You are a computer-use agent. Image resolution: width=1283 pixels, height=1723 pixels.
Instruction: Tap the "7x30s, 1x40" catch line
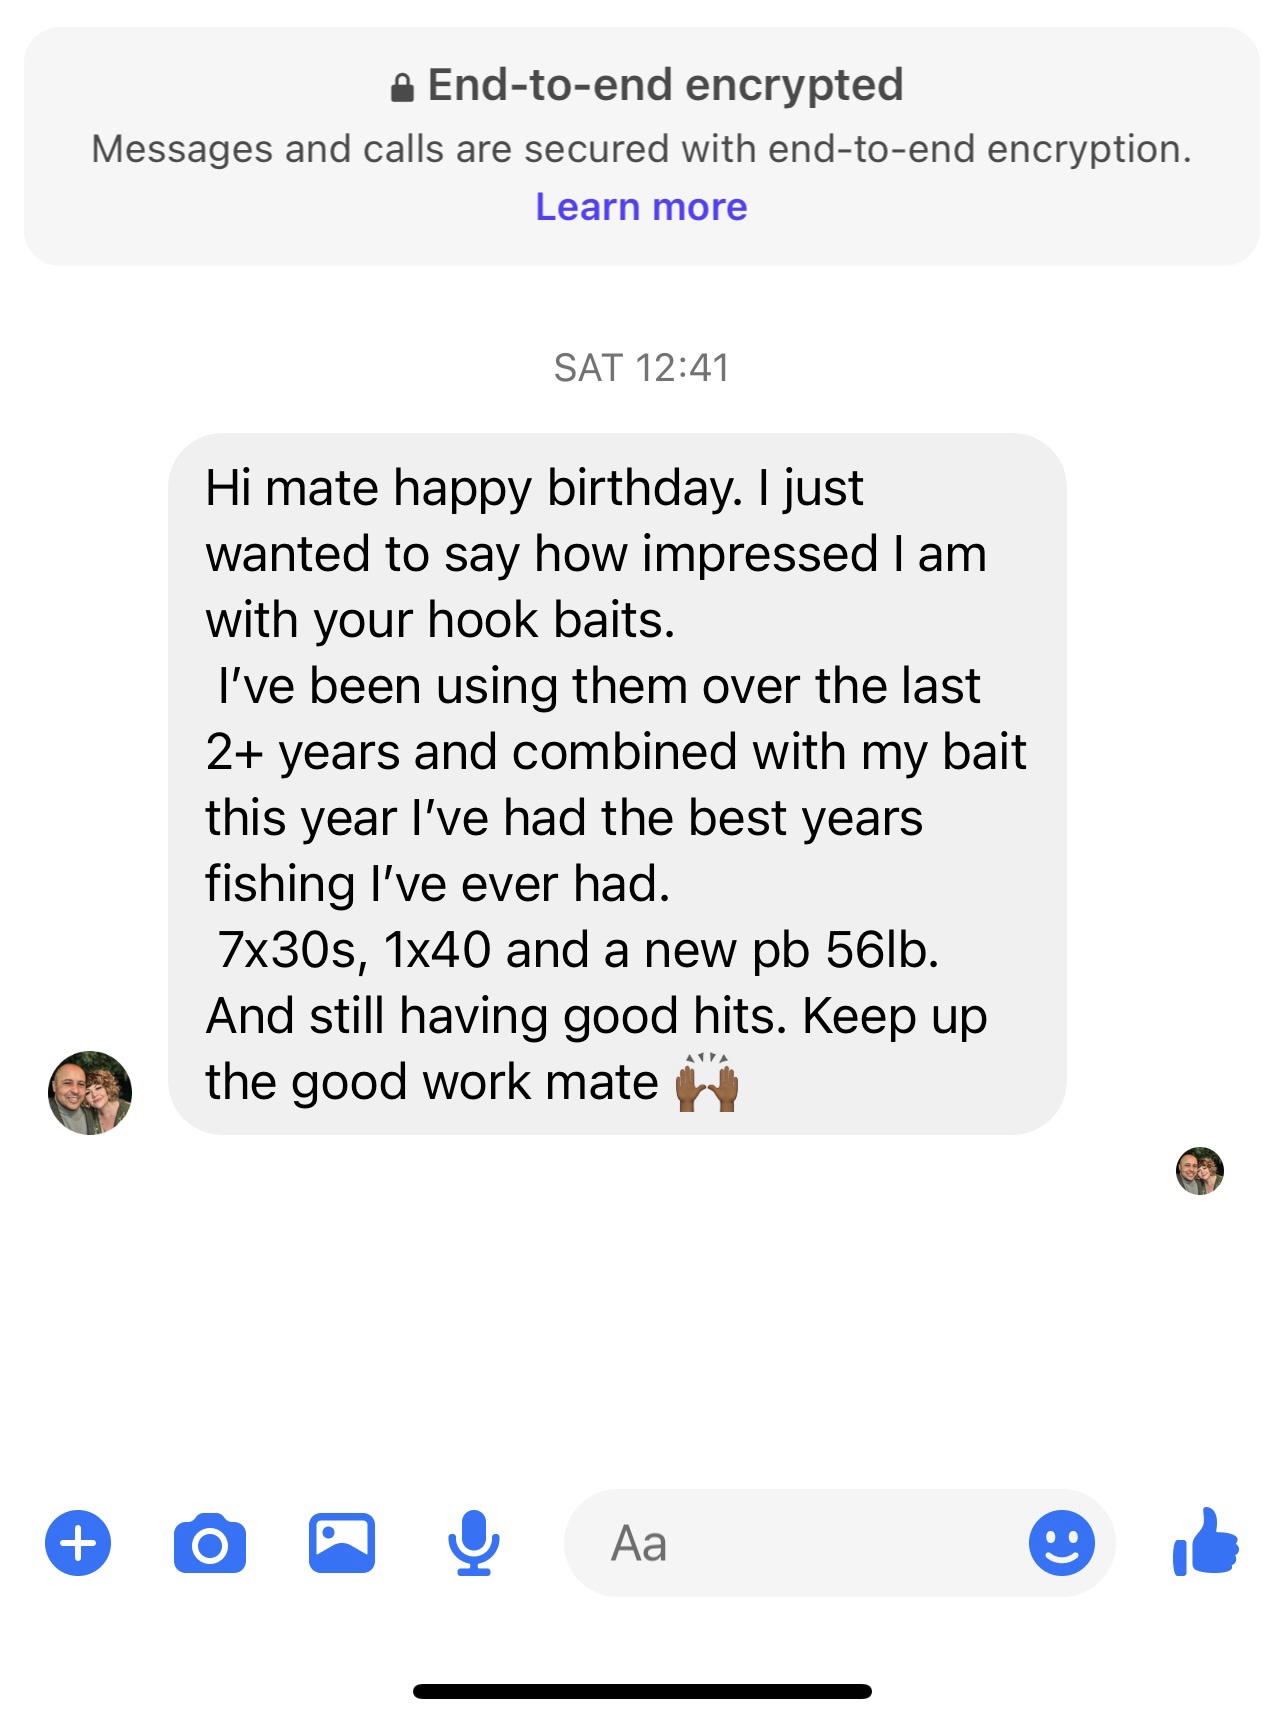577,950
